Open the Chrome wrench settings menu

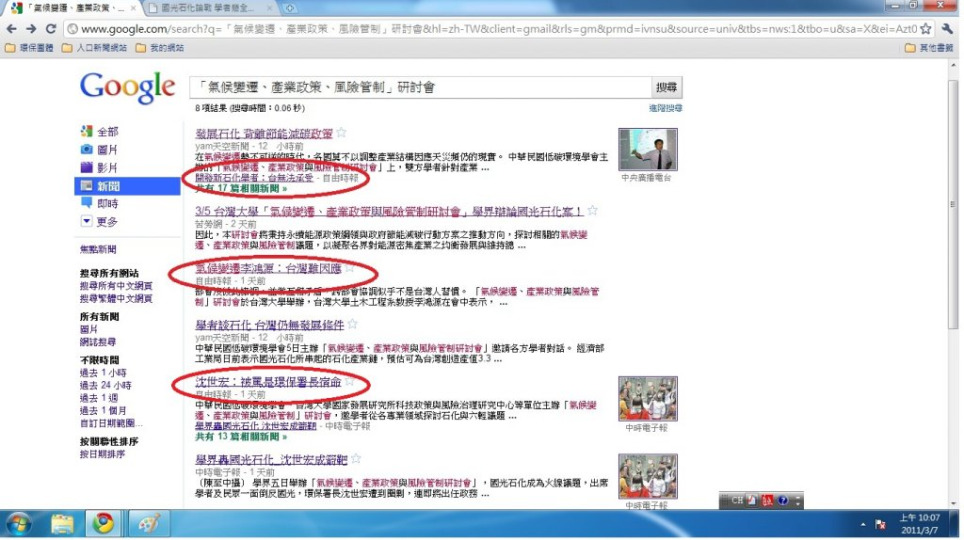[947, 29]
